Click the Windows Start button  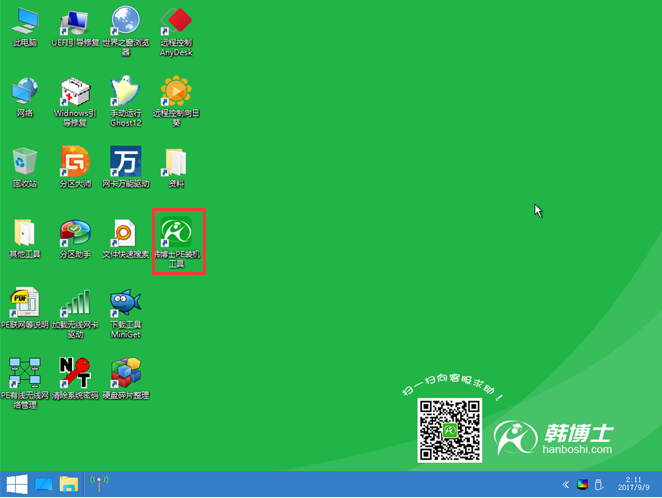17,485
